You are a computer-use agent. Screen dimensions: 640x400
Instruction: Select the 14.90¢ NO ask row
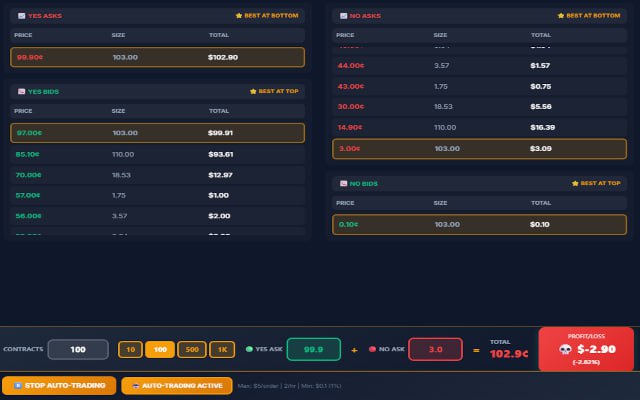click(479, 127)
